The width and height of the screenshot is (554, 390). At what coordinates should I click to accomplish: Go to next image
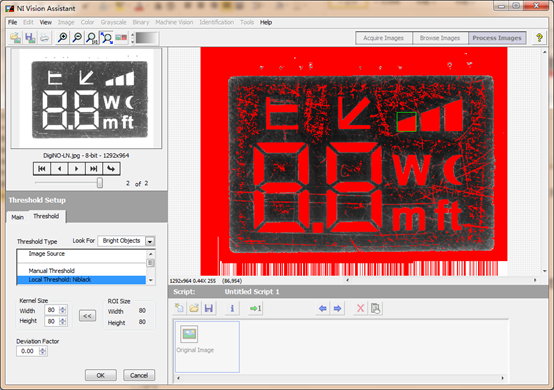(76, 169)
